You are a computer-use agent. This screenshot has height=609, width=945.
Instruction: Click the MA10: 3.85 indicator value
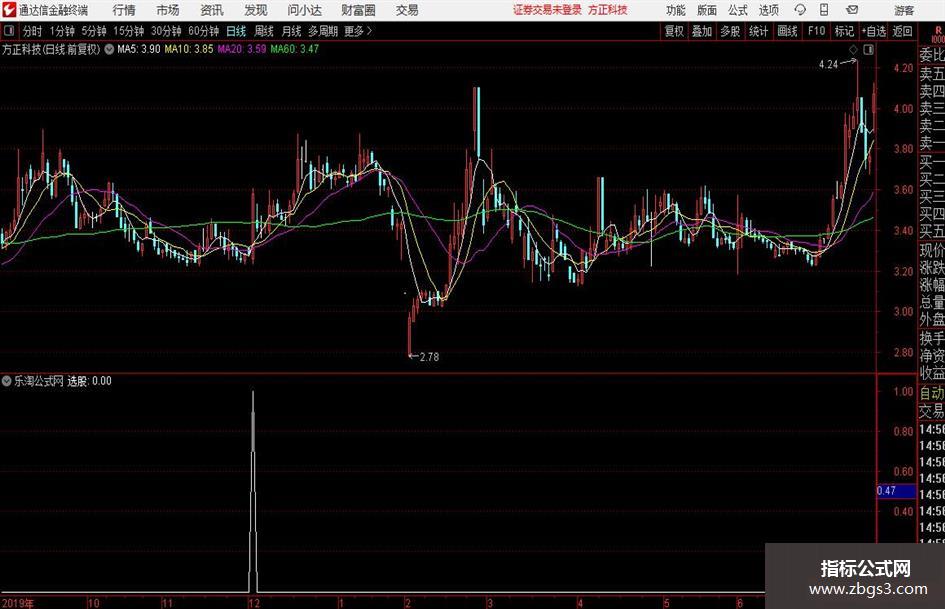point(189,49)
